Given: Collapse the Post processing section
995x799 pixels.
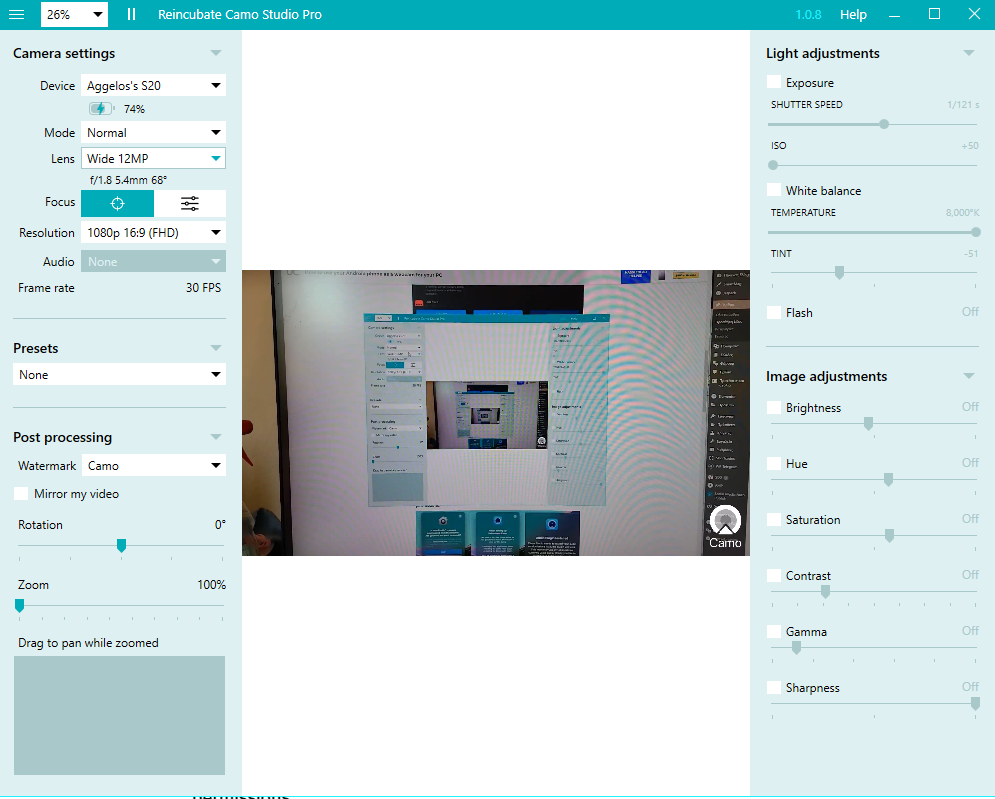Looking at the screenshot, I should pos(216,437).
